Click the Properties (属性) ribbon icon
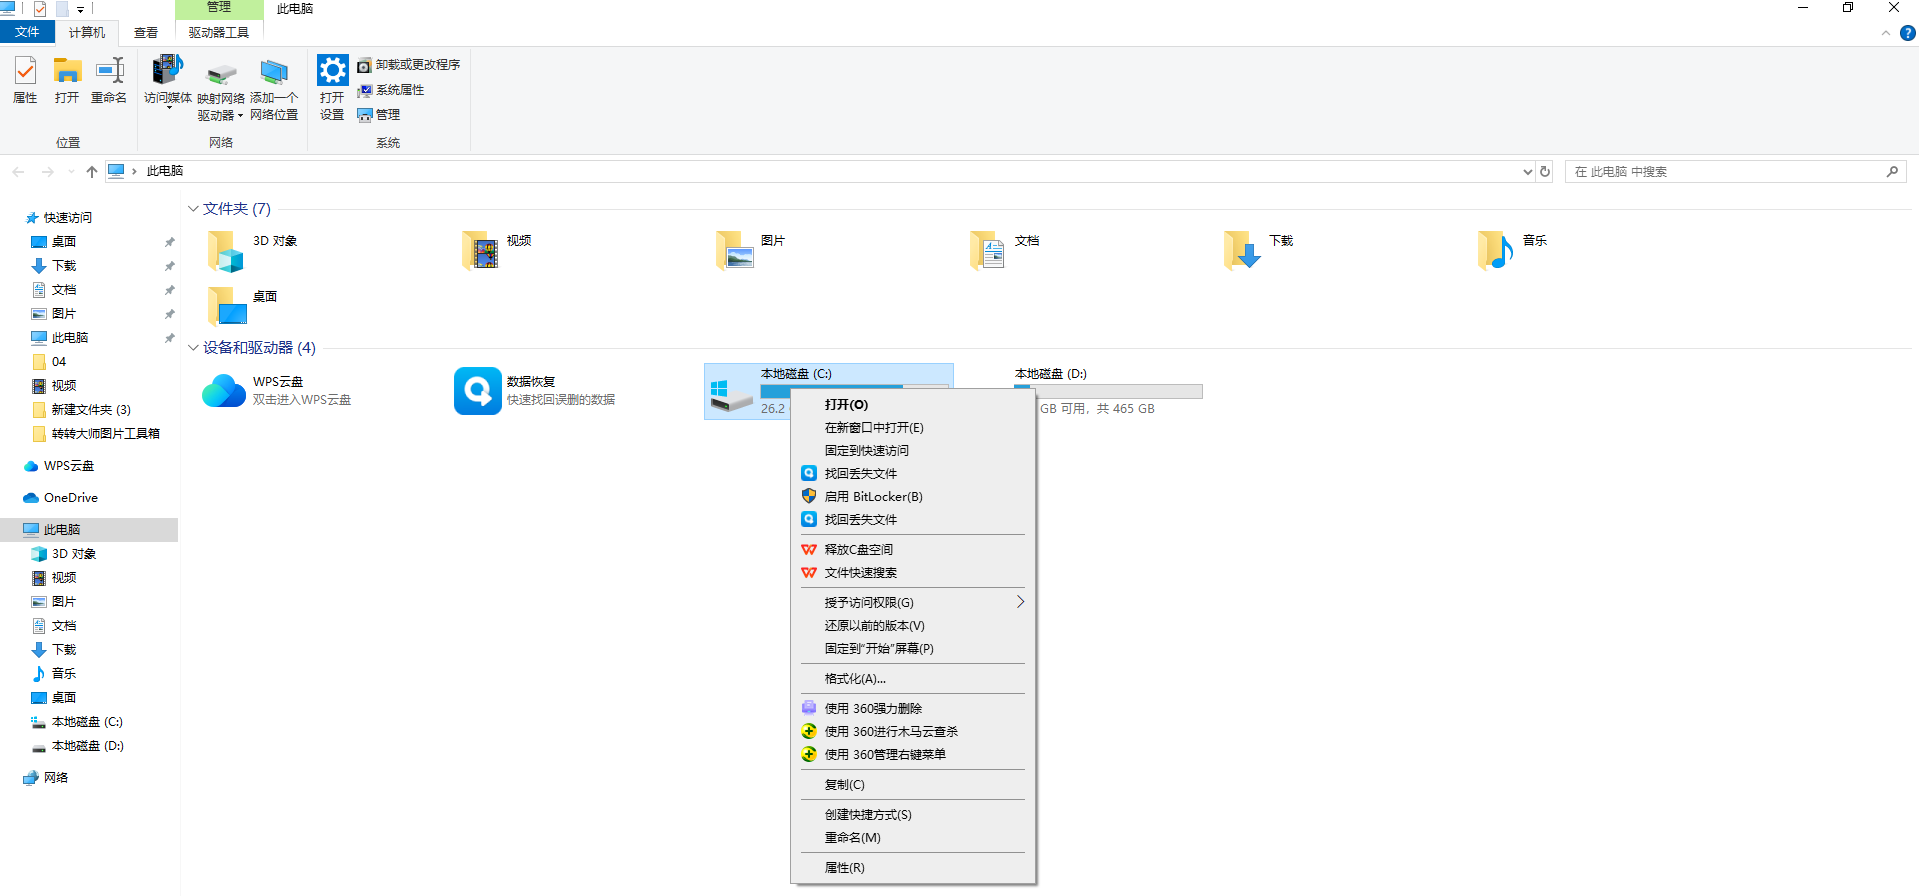 pos(25,72)
